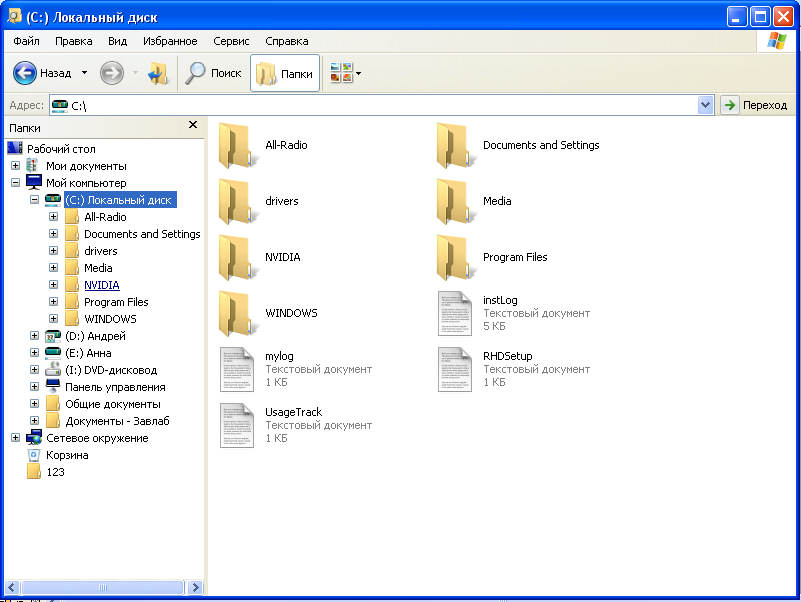801x602 pixels.
Task: Select Общие документы folder in tree
Action: click(113, 404)
